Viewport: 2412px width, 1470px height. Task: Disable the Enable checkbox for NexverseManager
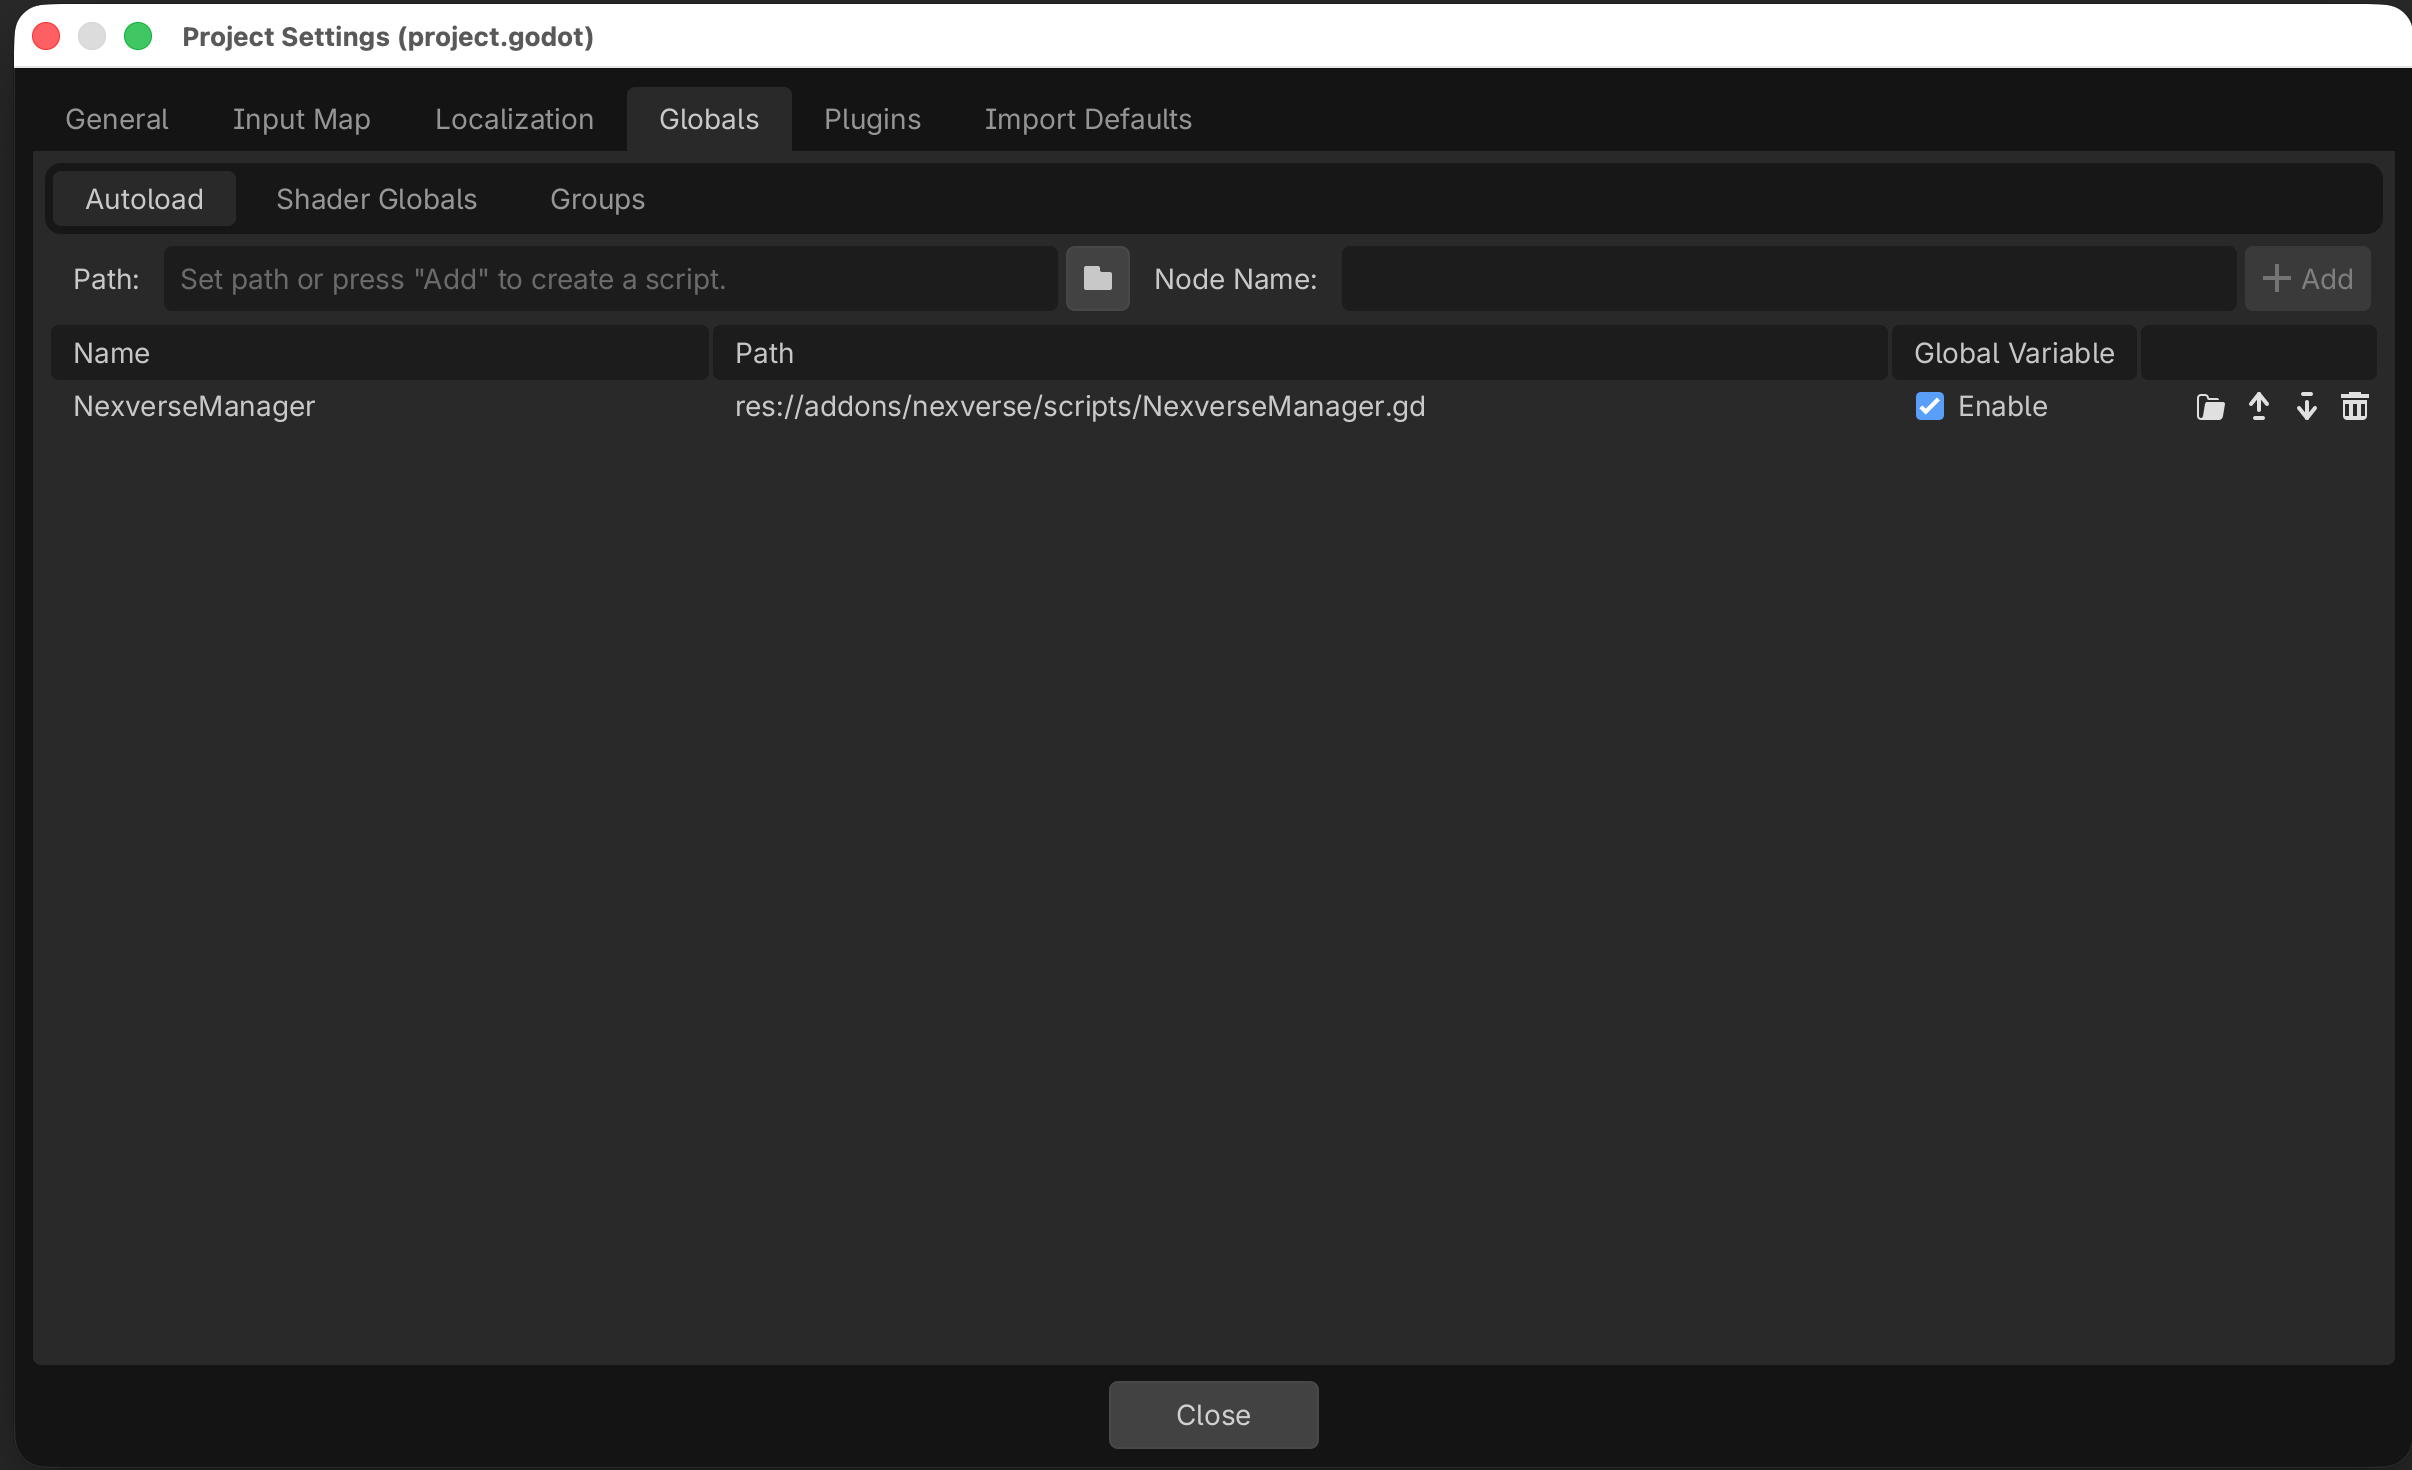(x=1930, y=406)
